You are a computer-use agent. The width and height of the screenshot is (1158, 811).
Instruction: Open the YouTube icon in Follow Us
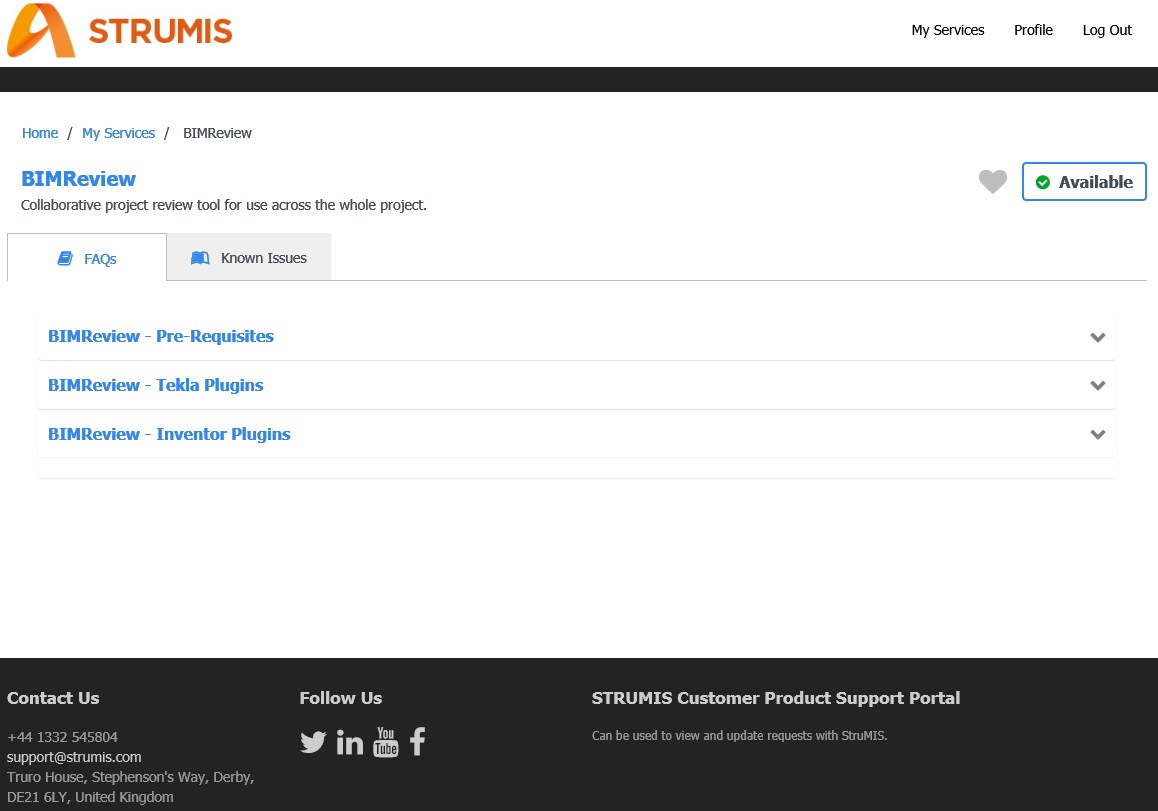pos(386,742)
